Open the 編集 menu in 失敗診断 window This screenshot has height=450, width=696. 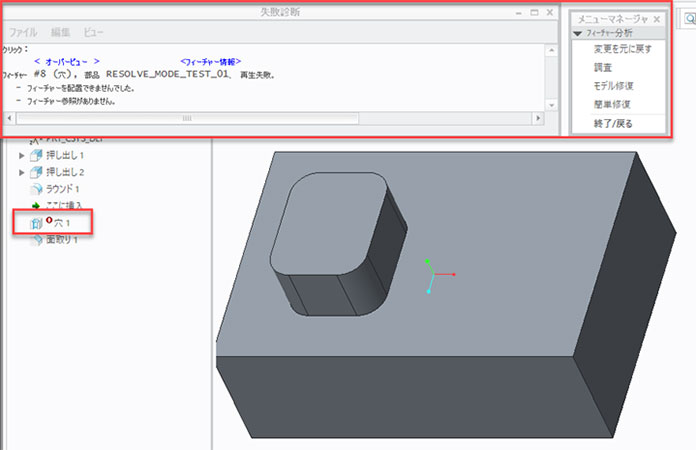point(61,32)
